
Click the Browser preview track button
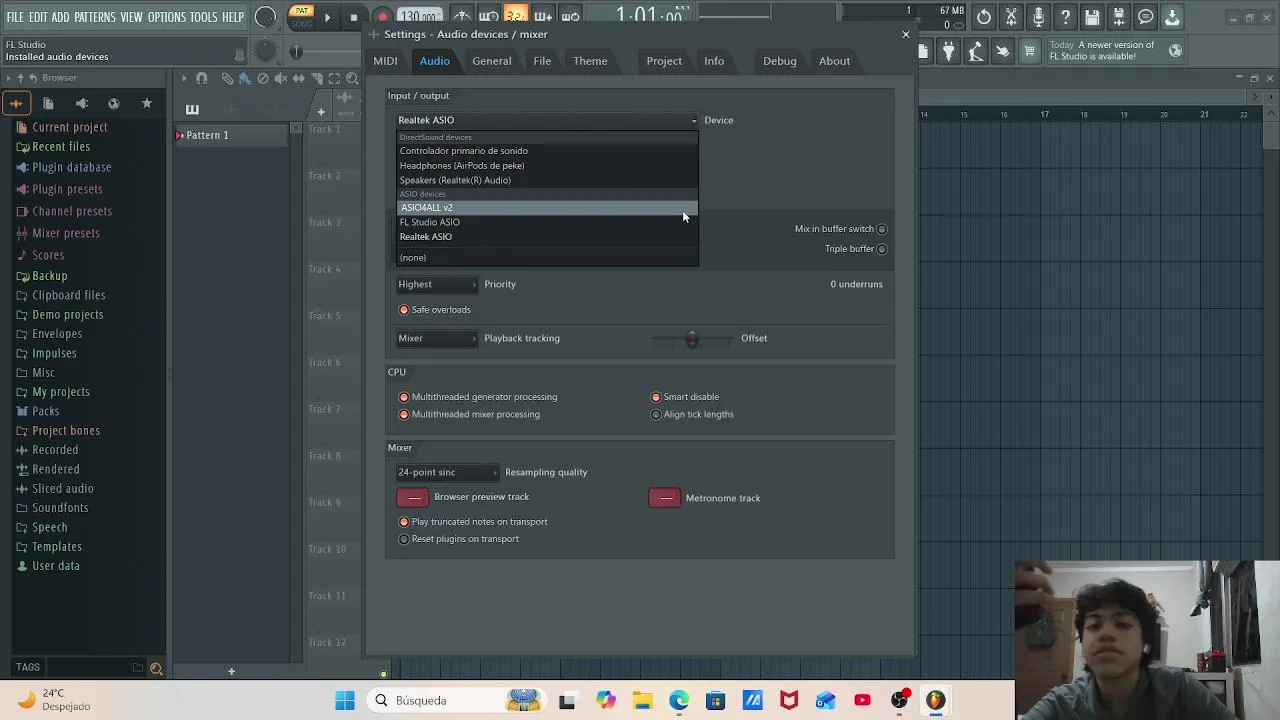click(413, 497)
